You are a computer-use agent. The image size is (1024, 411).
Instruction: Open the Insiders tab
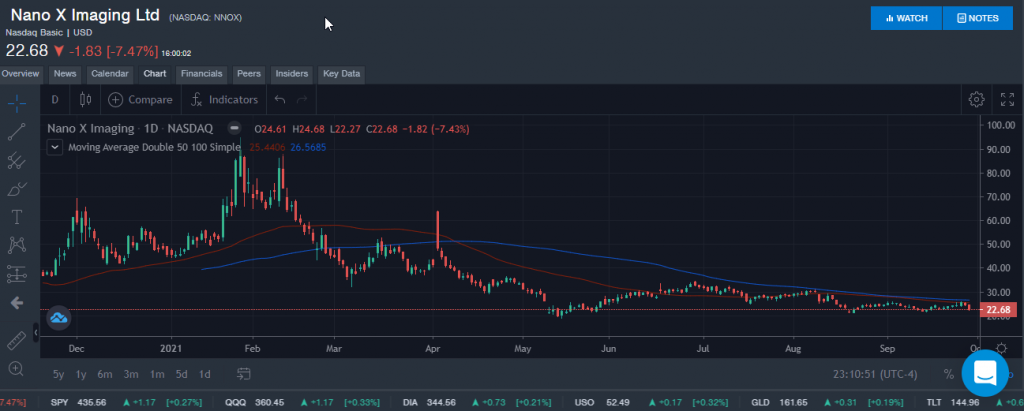pos(292,74)
